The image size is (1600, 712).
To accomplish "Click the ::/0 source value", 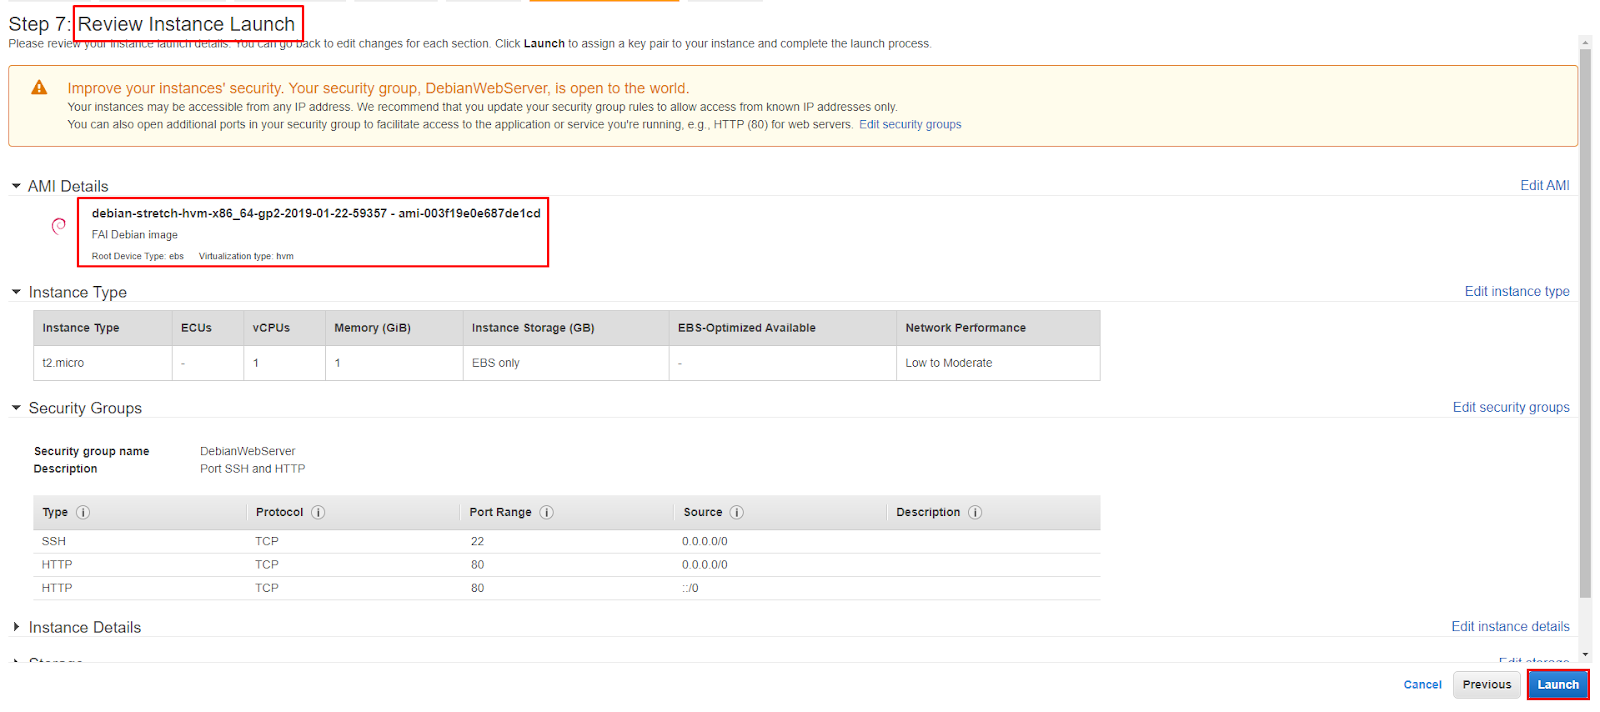I will [690, 588].
